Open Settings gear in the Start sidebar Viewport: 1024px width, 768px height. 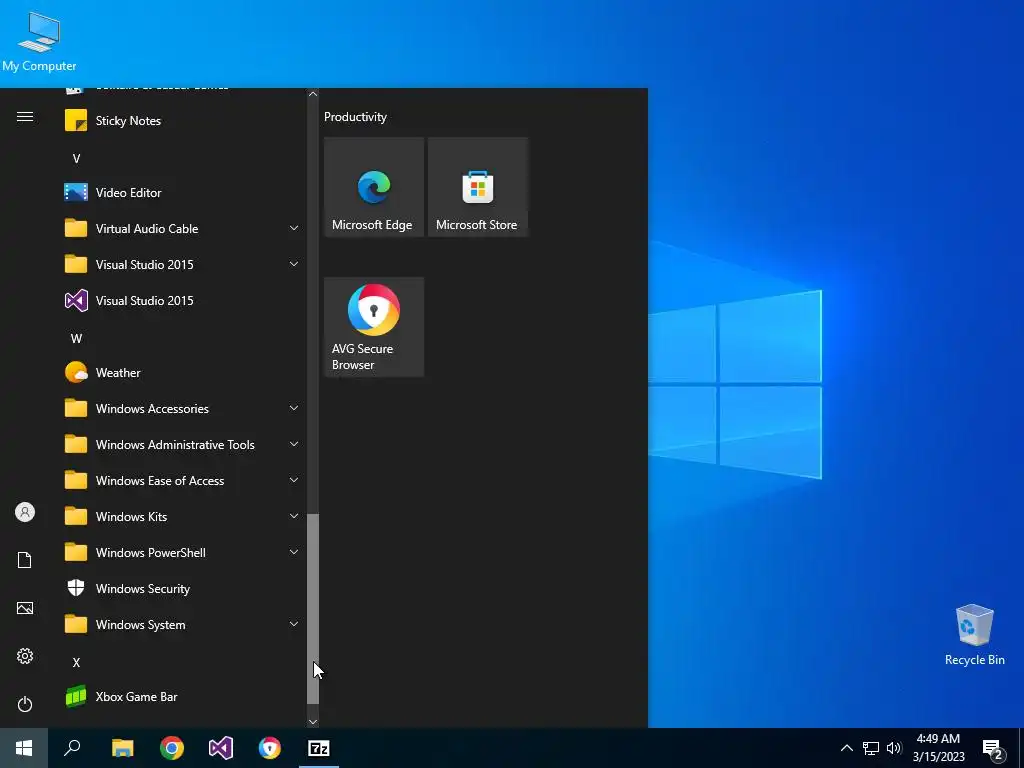(25, 656)
